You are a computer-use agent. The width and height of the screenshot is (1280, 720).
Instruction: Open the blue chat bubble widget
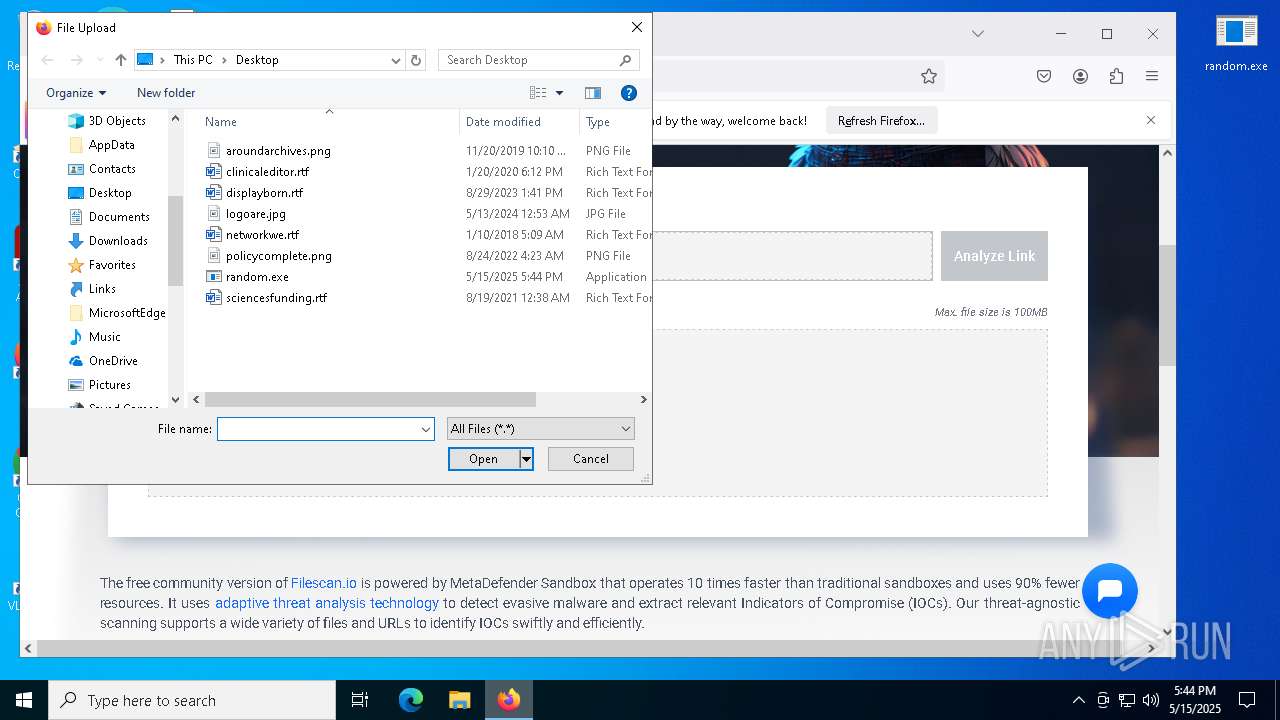coord(1110,590)
